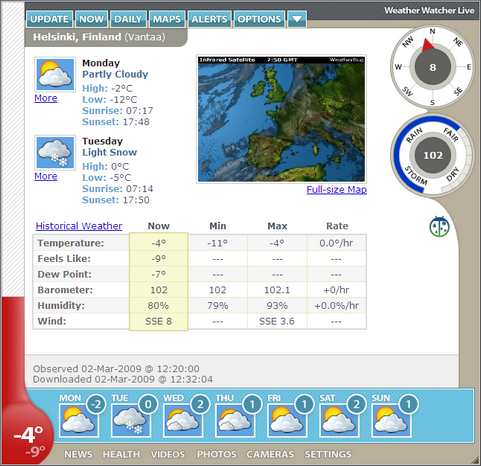Click the Dew Point Now value -7°
Viewport: 481px width, 466px height.
[x=159, y=274]
